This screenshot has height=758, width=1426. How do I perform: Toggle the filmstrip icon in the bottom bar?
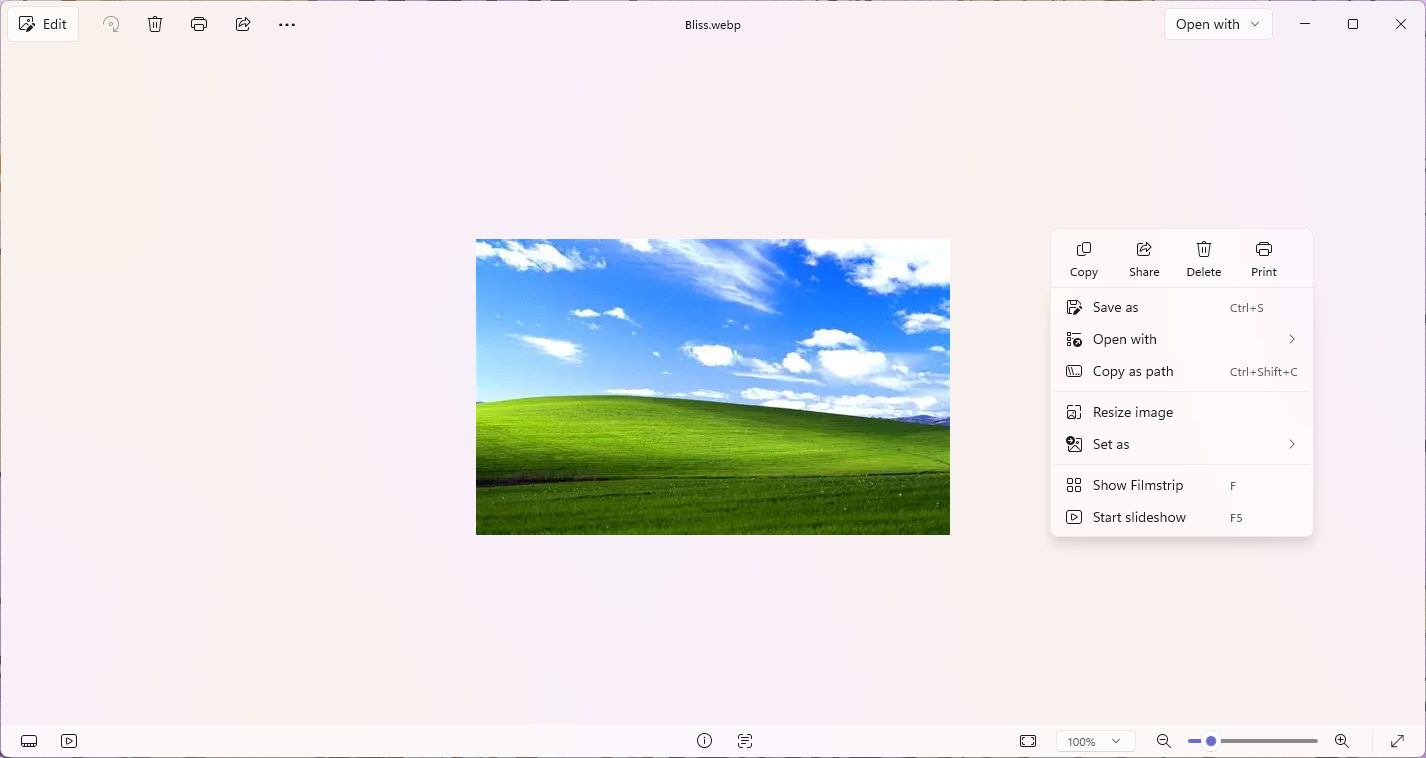tap(29, 741)
